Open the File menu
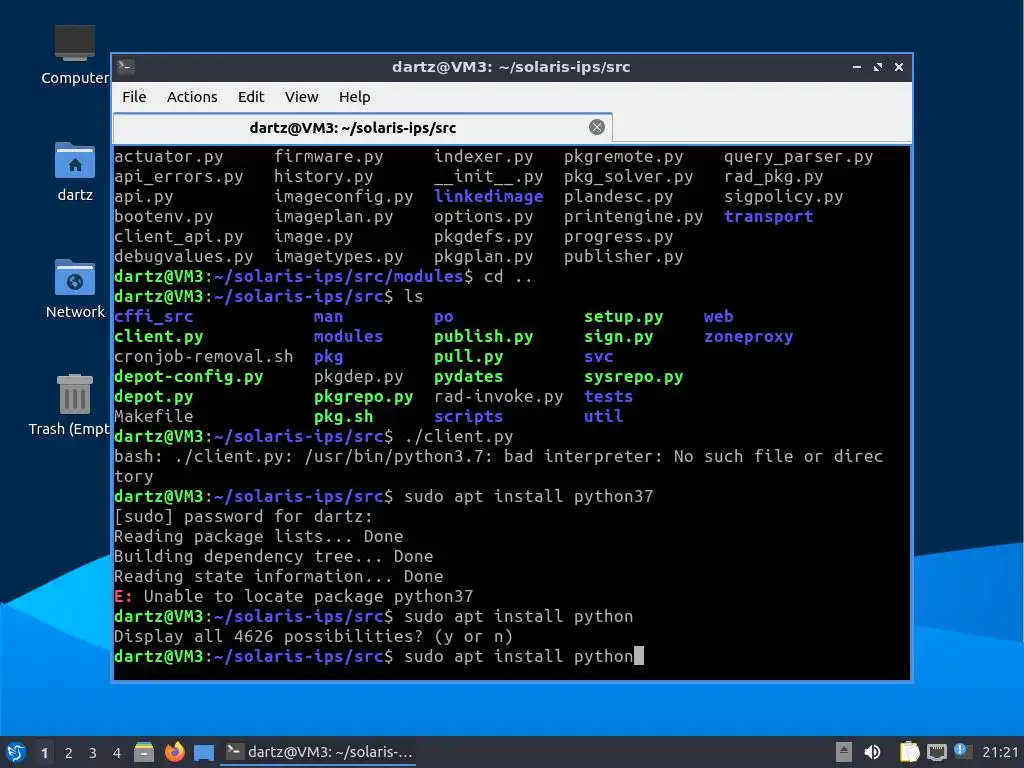The width and height of the screenshot is (1024, 768). pyautogui.click(x=134, y=97)
